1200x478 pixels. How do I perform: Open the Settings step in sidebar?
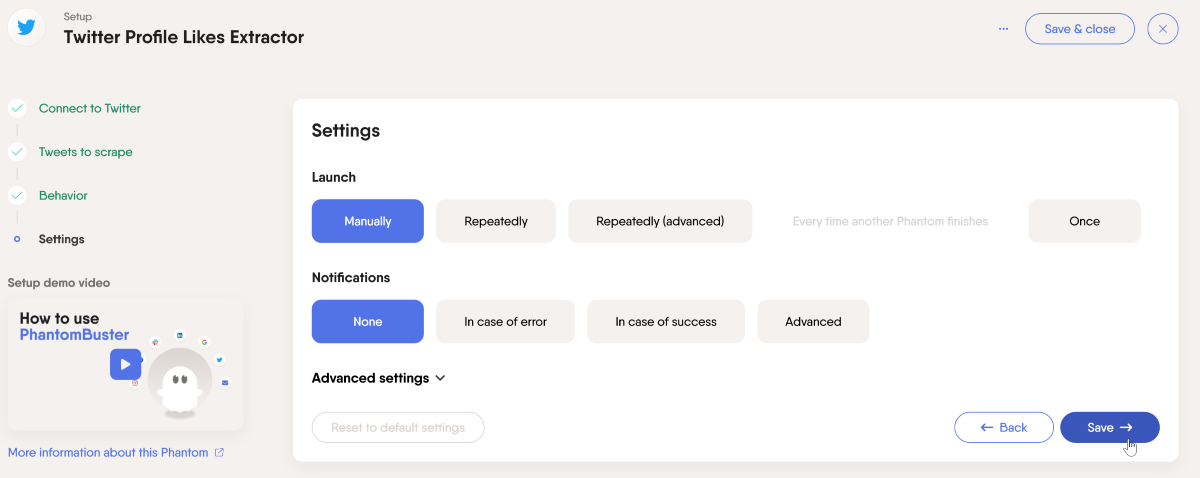[x=61, y=239]
